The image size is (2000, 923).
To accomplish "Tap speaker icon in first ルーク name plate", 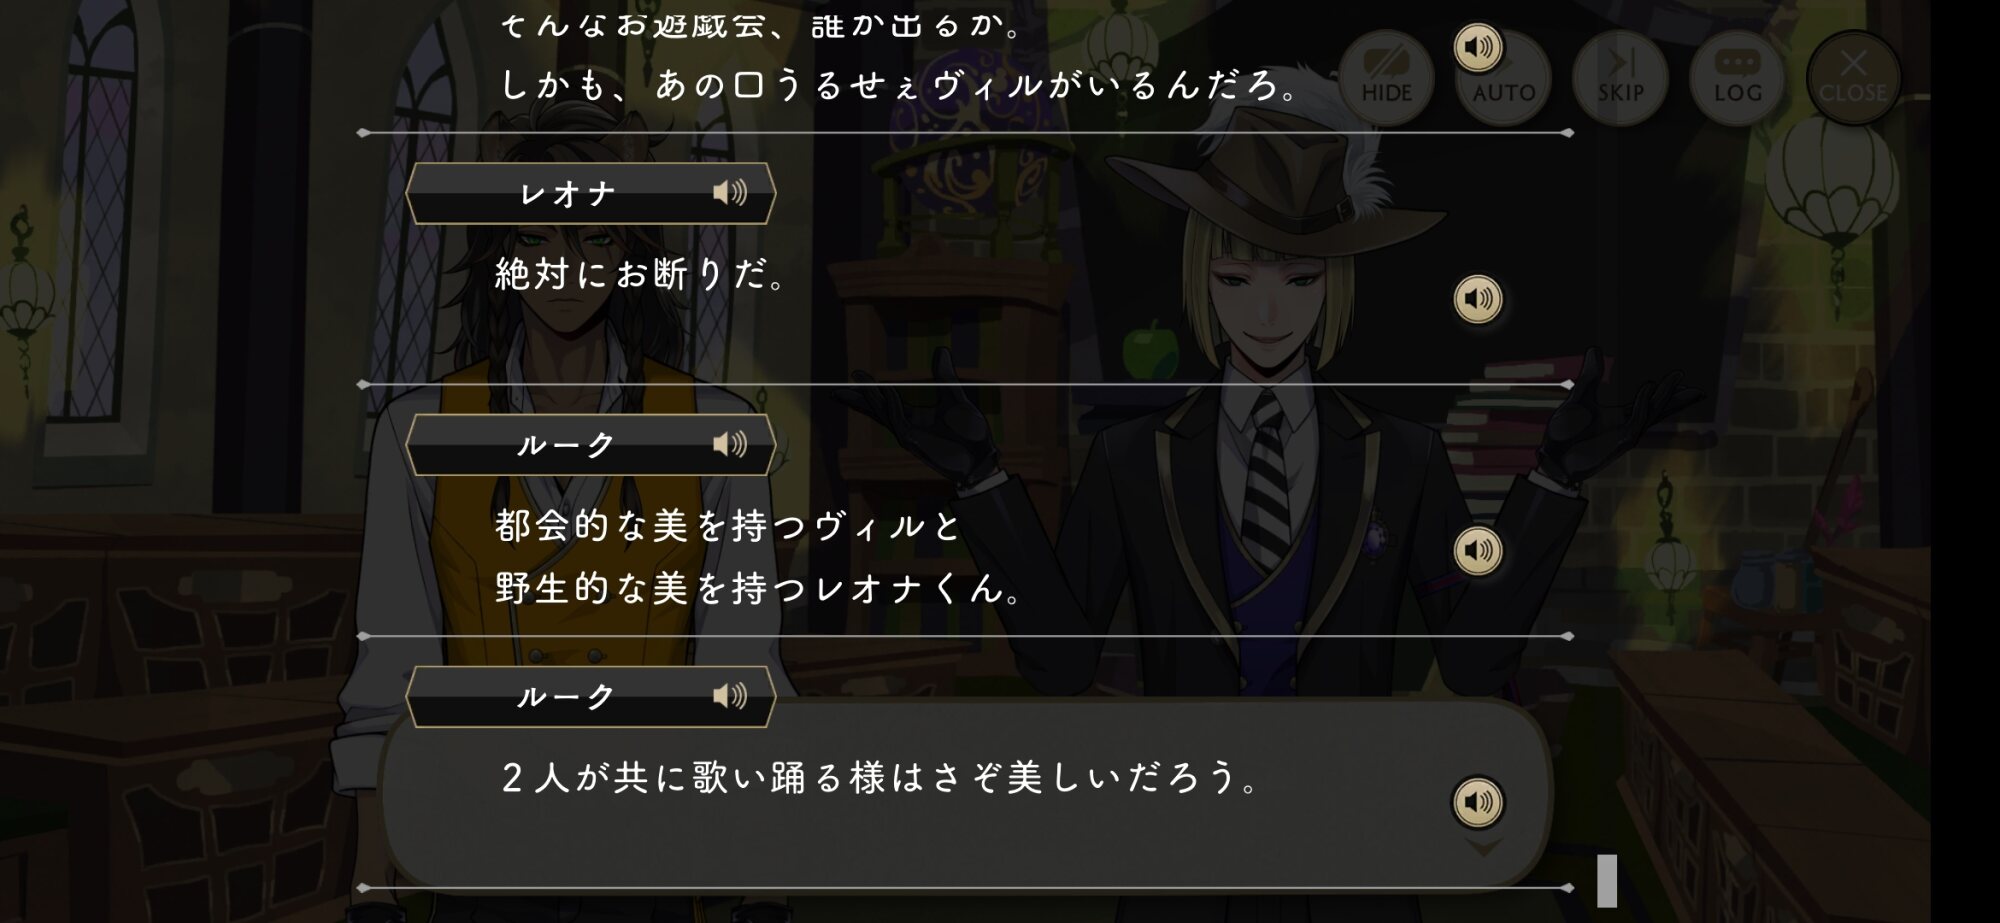I will tap(730, 444).
